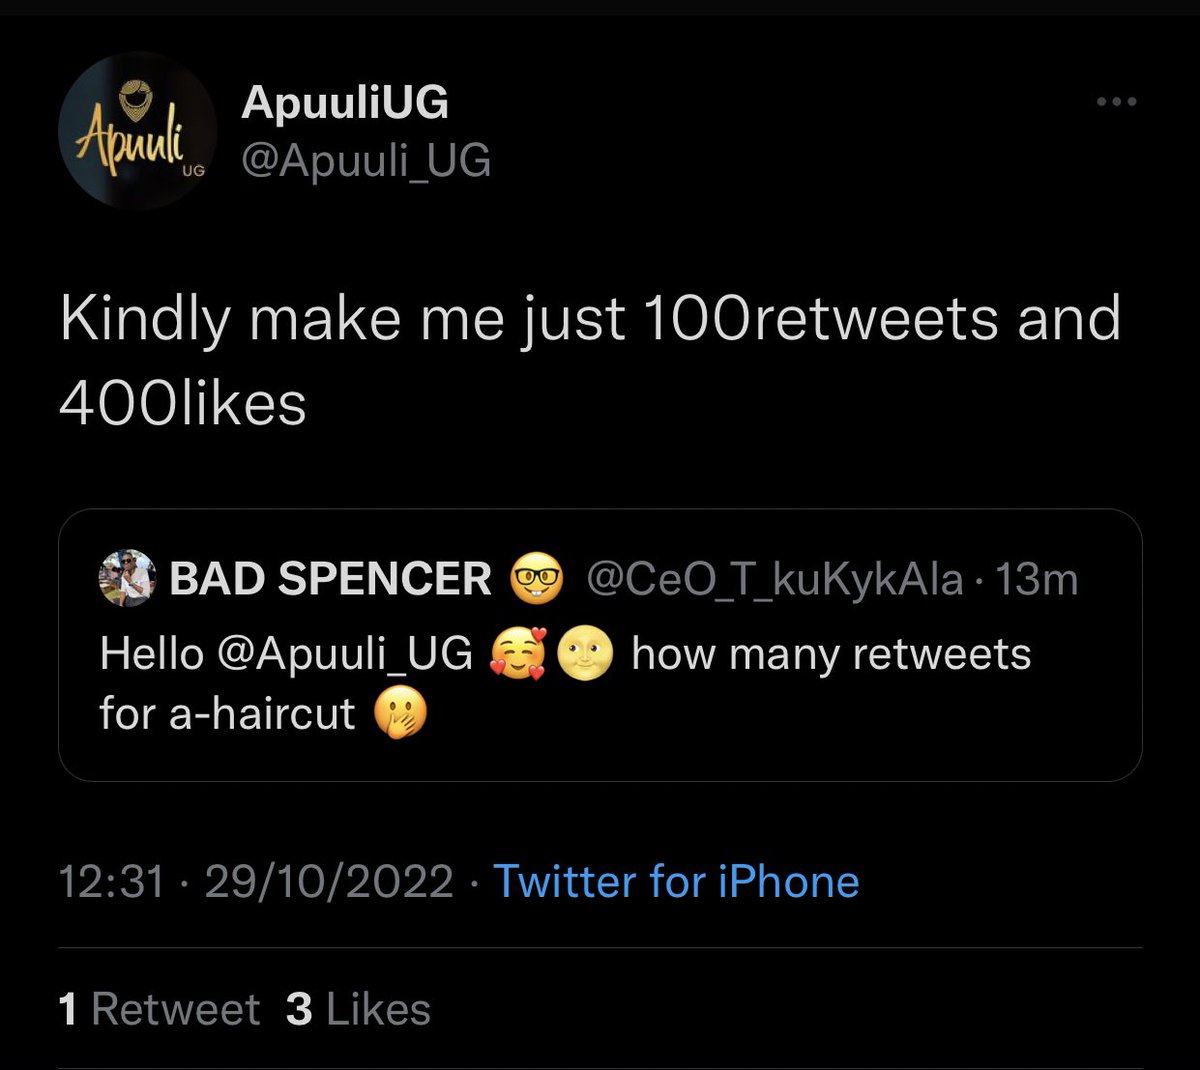
Task: View the 3 Likes list
Action: coord(358,1009)
